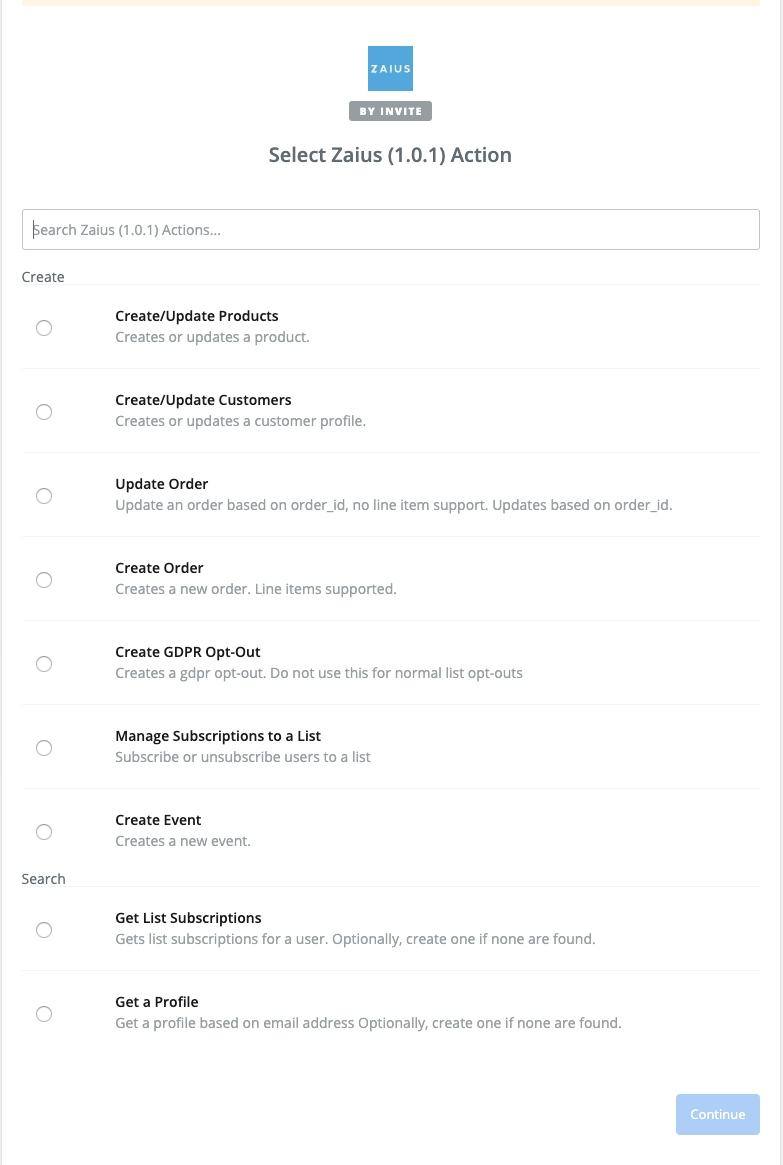Click the 'Get a Profile' action title
783x1165 pixels.
click(x=157, y=1002)
